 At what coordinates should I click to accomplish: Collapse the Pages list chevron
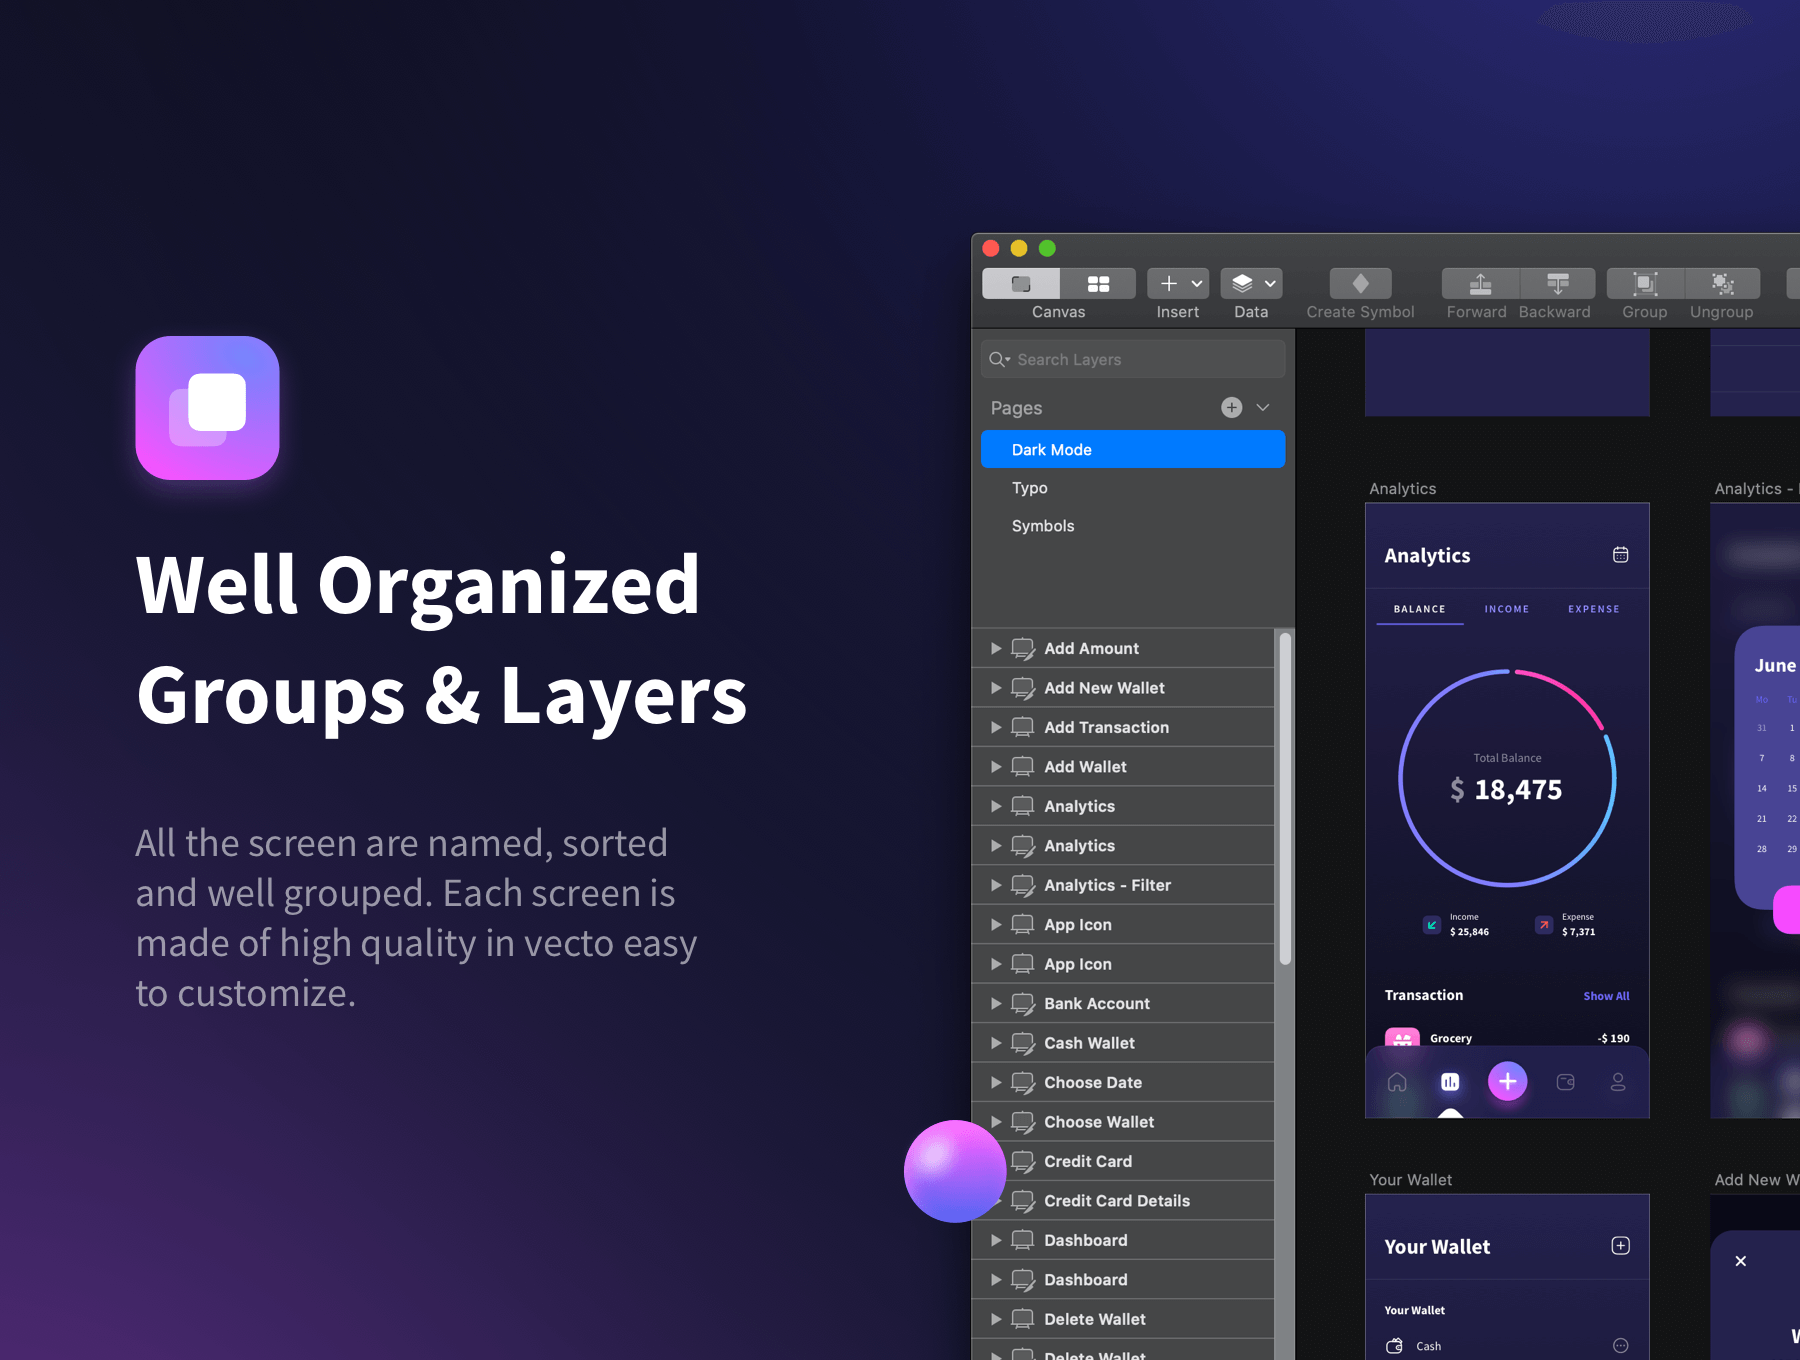point(1263,407)
